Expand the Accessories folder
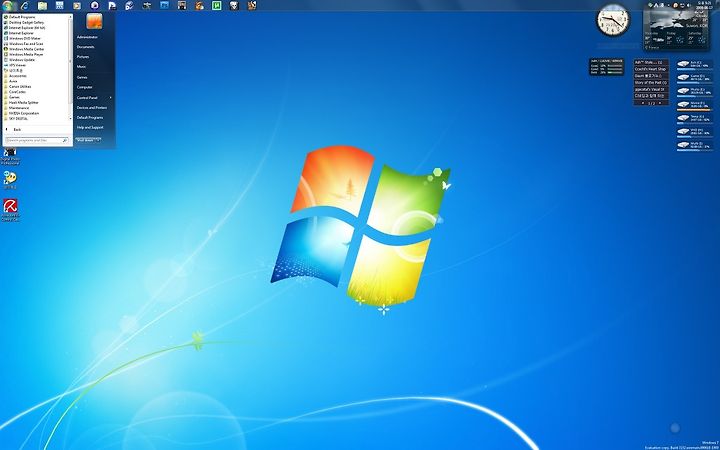This screenshot has height=450, width=720. click(17, 76)
